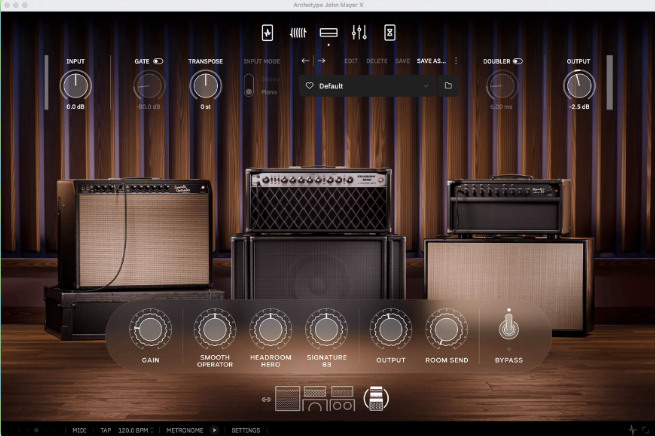Open MIDI in the bottom bar
This screenshot has height=436, width=655.
79,430
